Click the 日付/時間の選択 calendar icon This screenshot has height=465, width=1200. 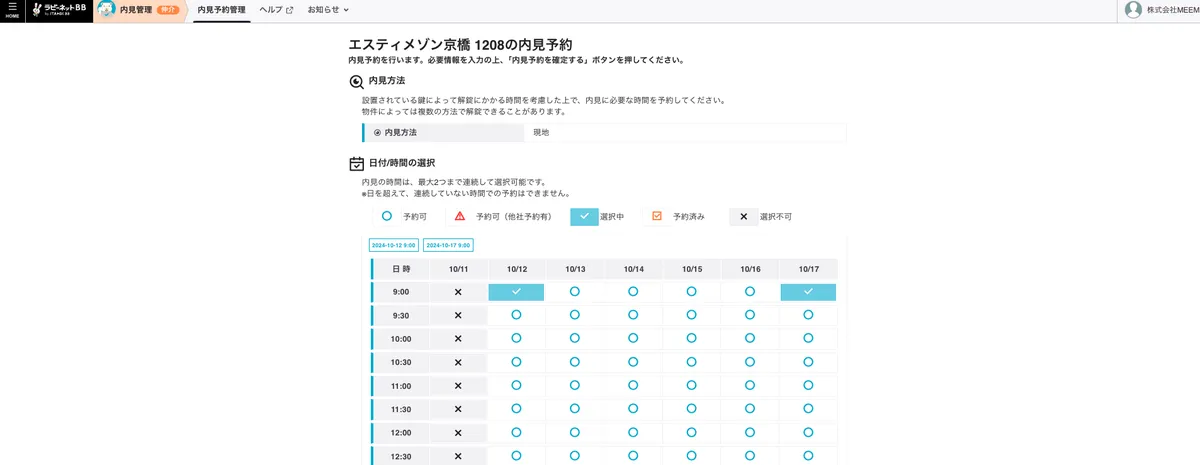pyautogui.click(x=356, y=163)
